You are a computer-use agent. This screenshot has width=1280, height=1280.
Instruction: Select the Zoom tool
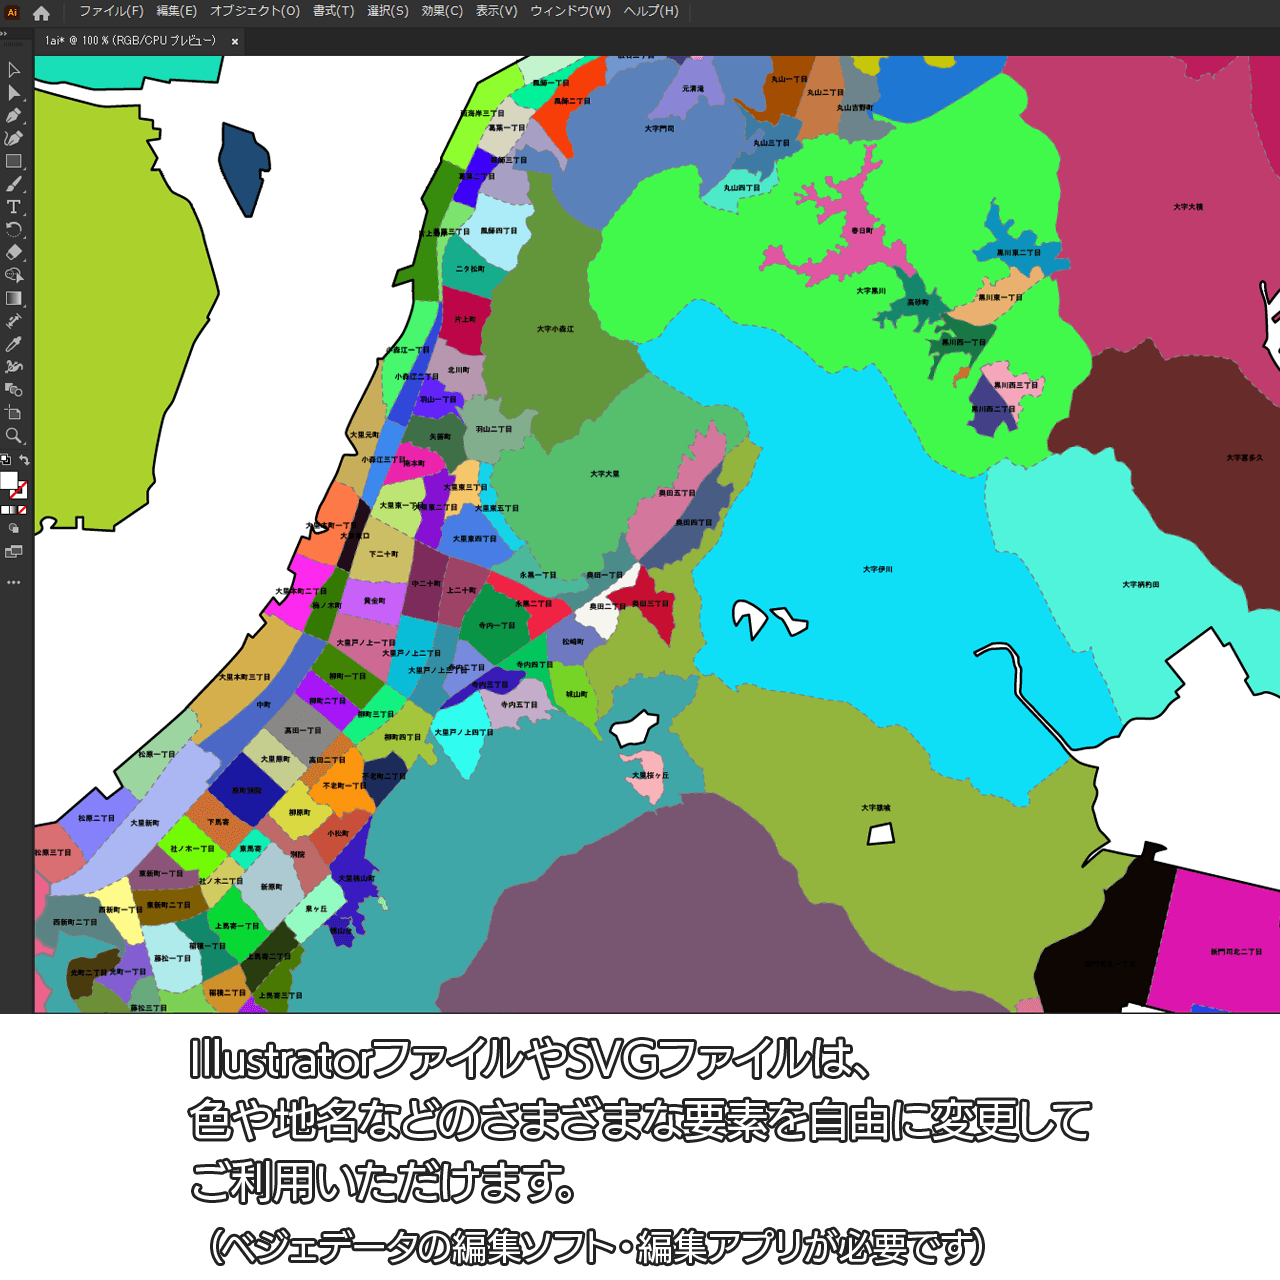pos(14,435)
